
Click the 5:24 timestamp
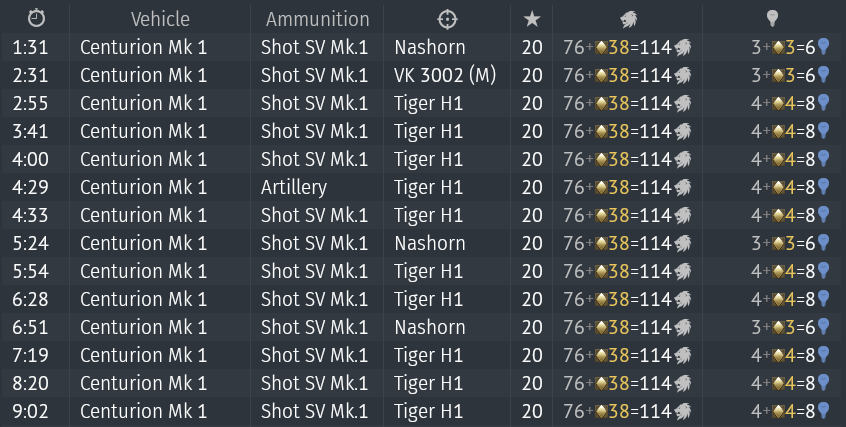[29, 243]
